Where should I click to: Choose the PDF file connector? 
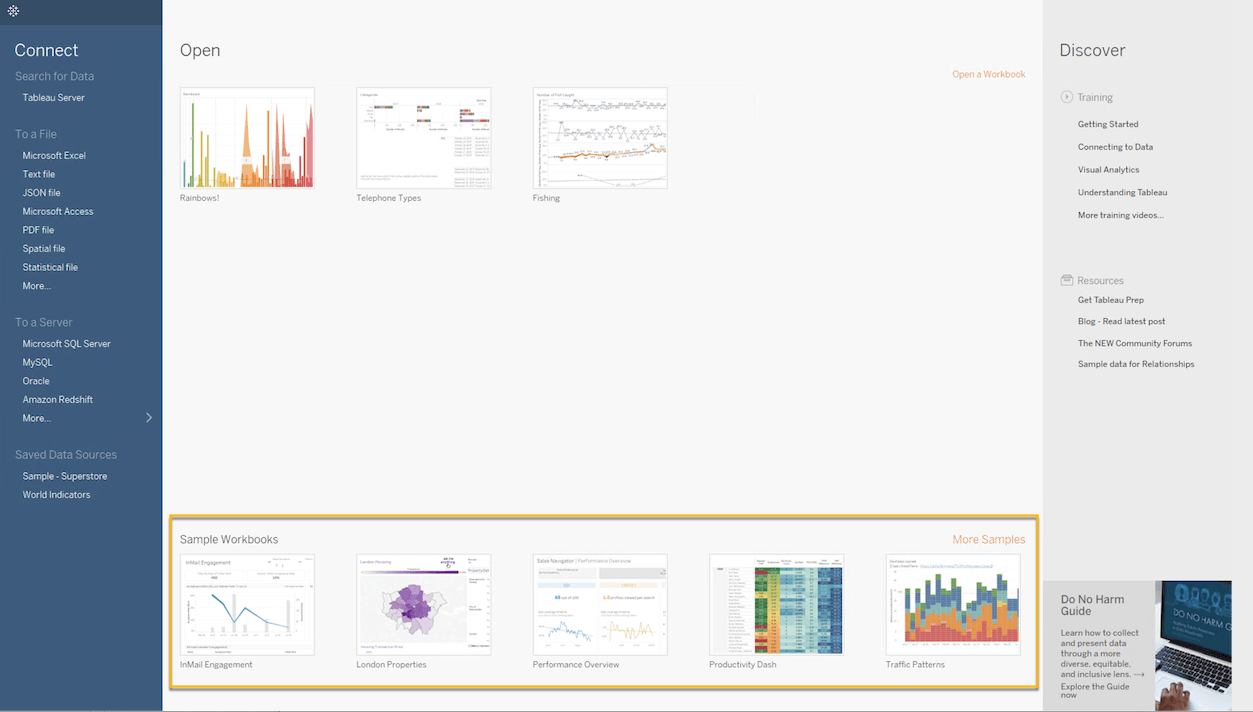(x=39, y=230)
